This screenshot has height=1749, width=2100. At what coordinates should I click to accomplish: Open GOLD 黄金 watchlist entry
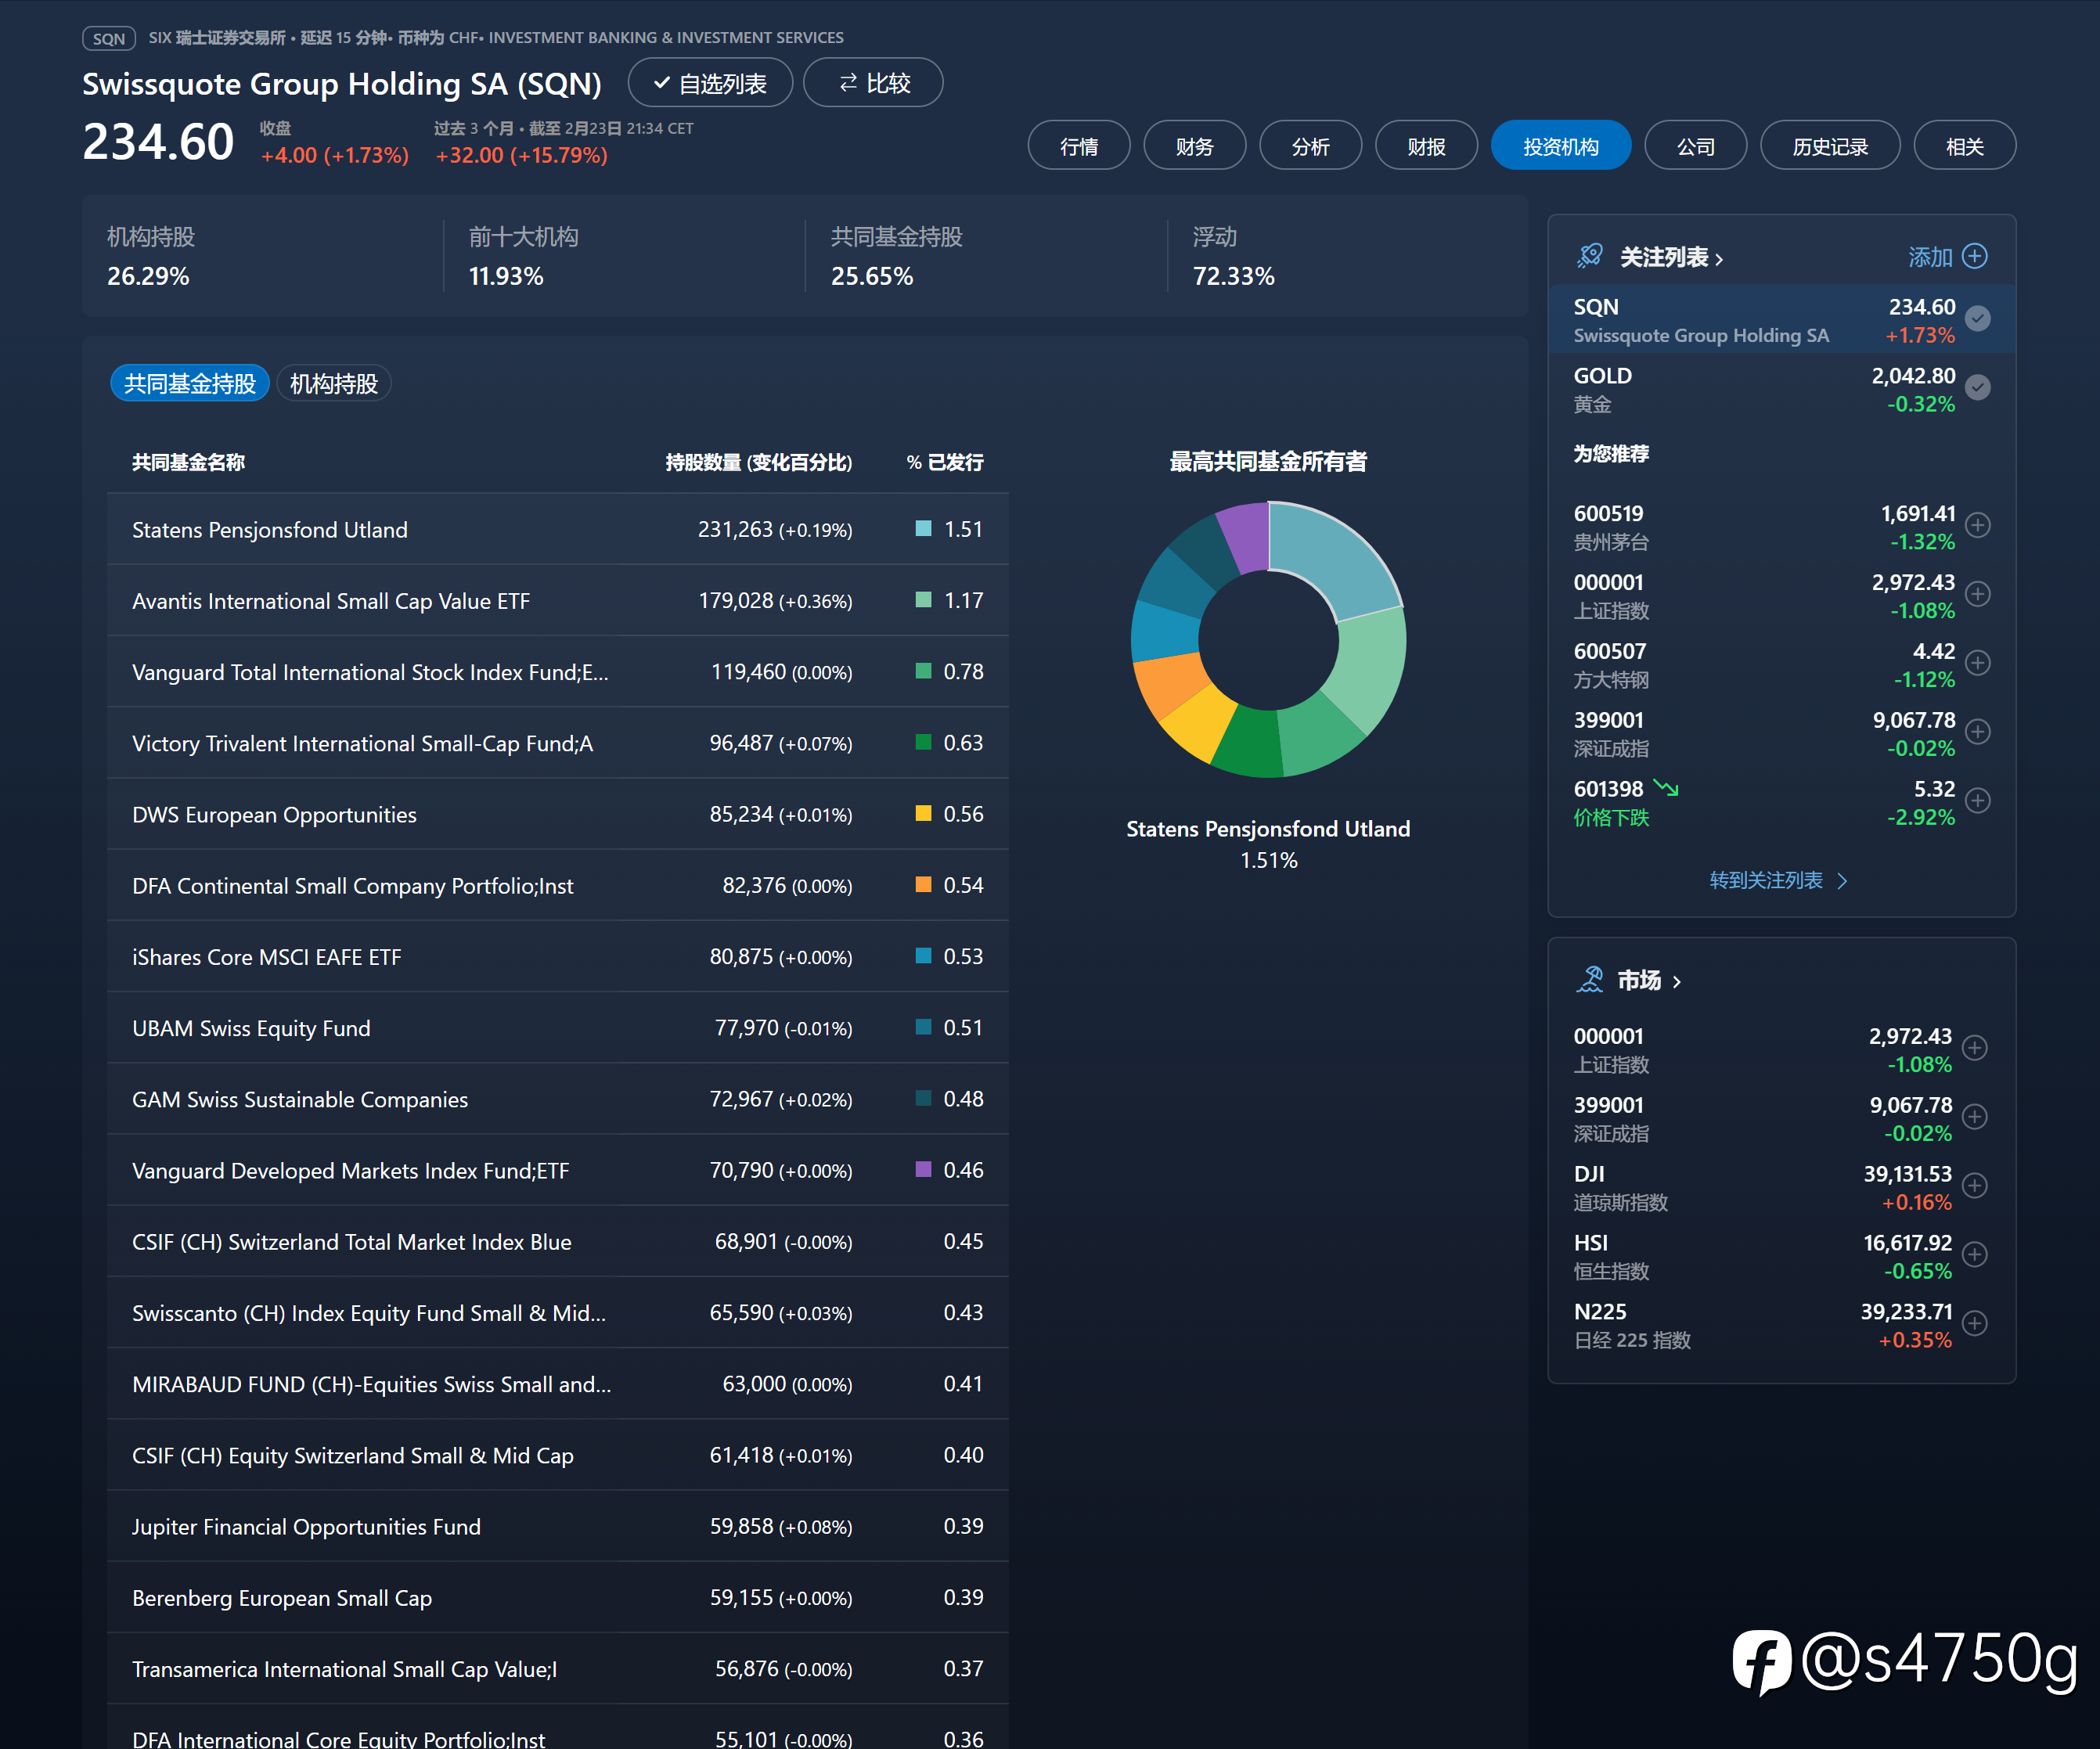click(1781, 389)
